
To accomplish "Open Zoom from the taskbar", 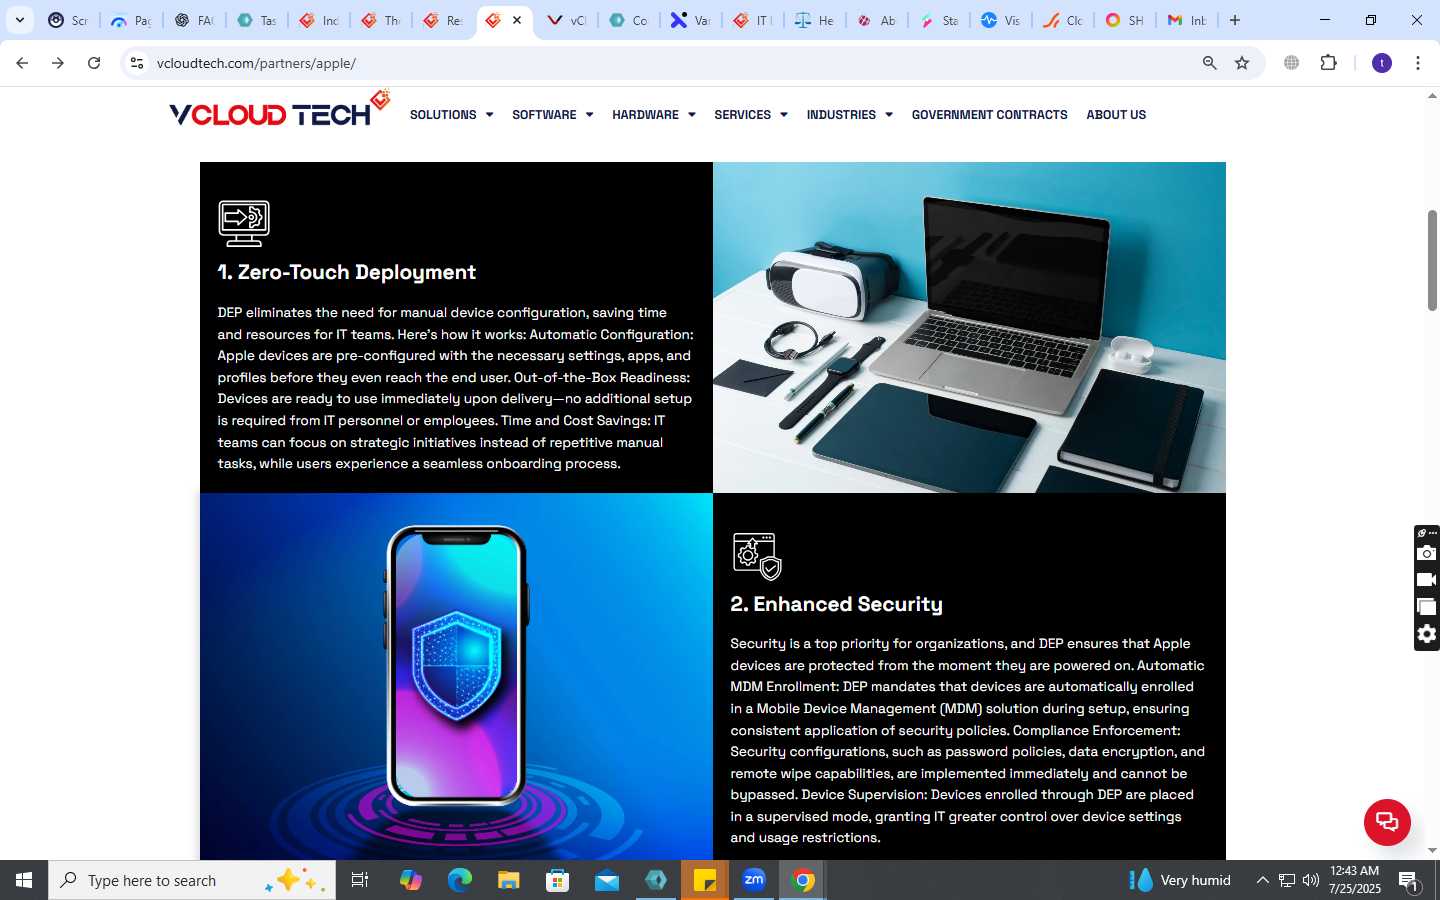I will 754,880.
